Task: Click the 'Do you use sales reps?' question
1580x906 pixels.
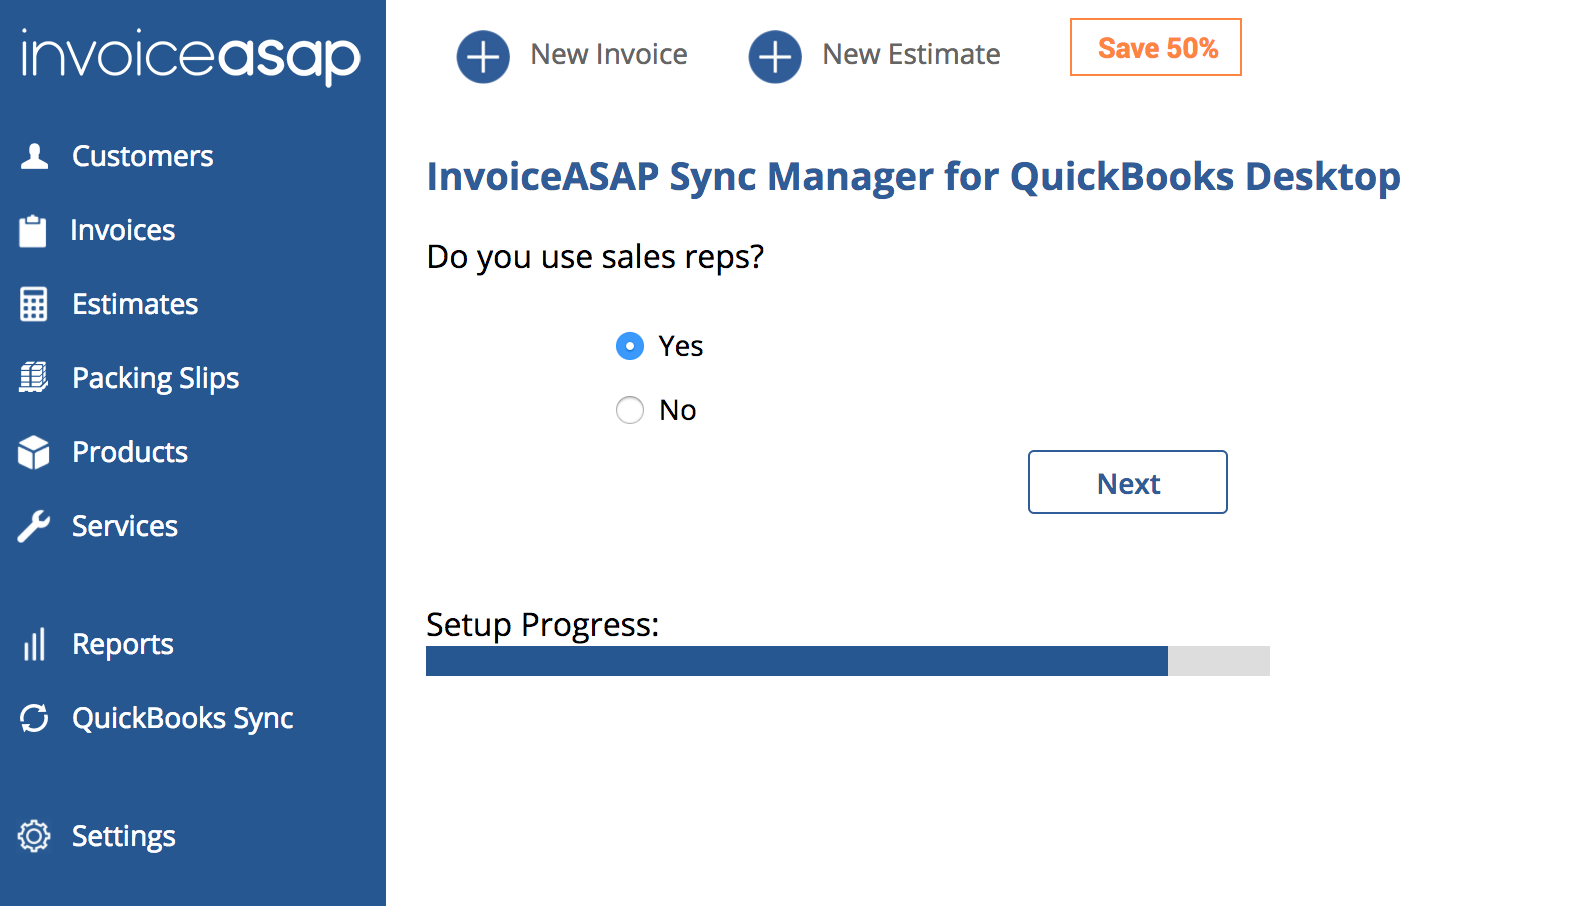Action: click(595, 257)
